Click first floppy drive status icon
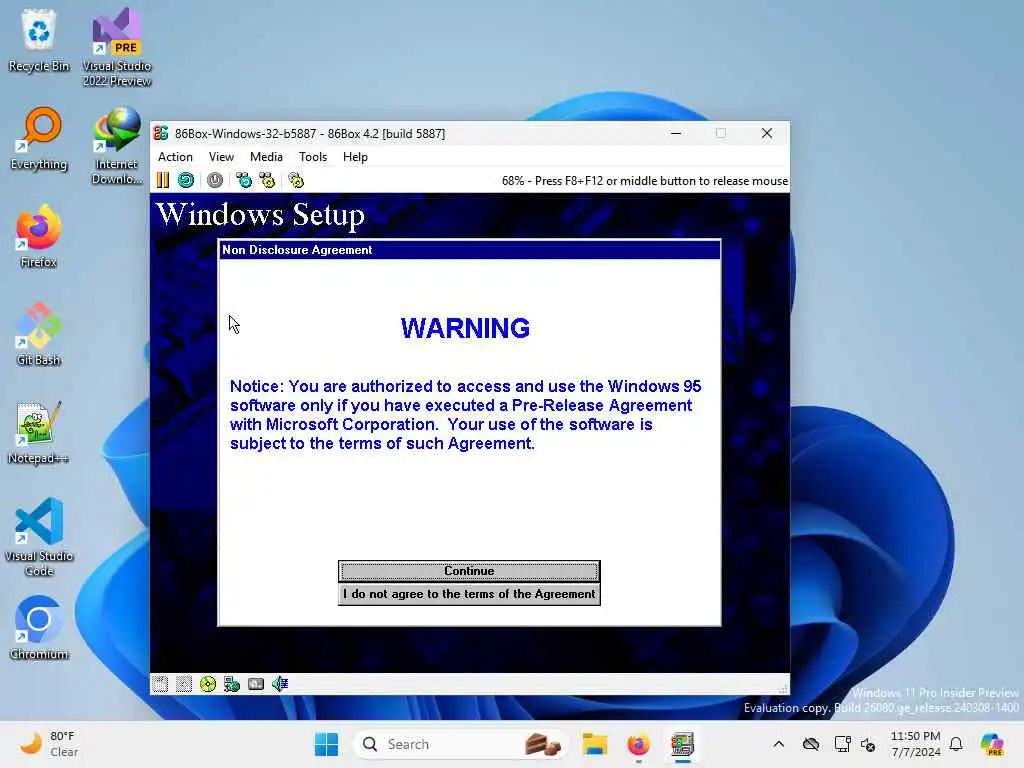Screen dimensions: 1024x768 coord(160,684)
